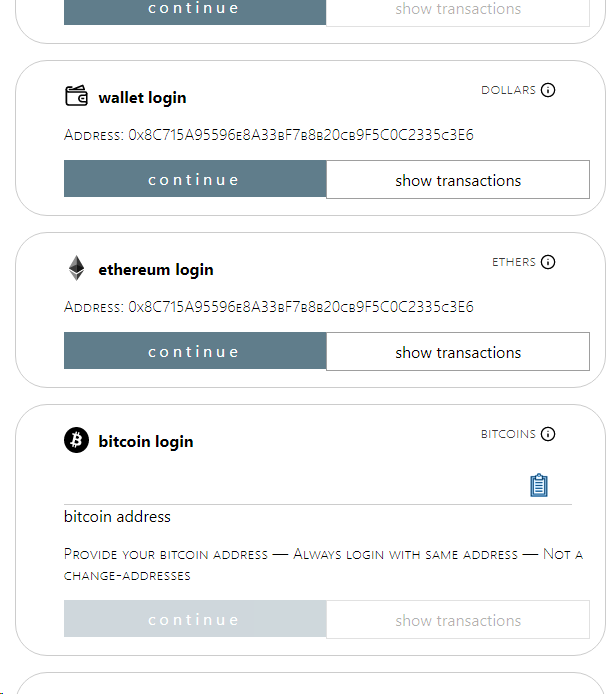Continue with wallet login
Screen dimensions: 613x694
[195, 180]
